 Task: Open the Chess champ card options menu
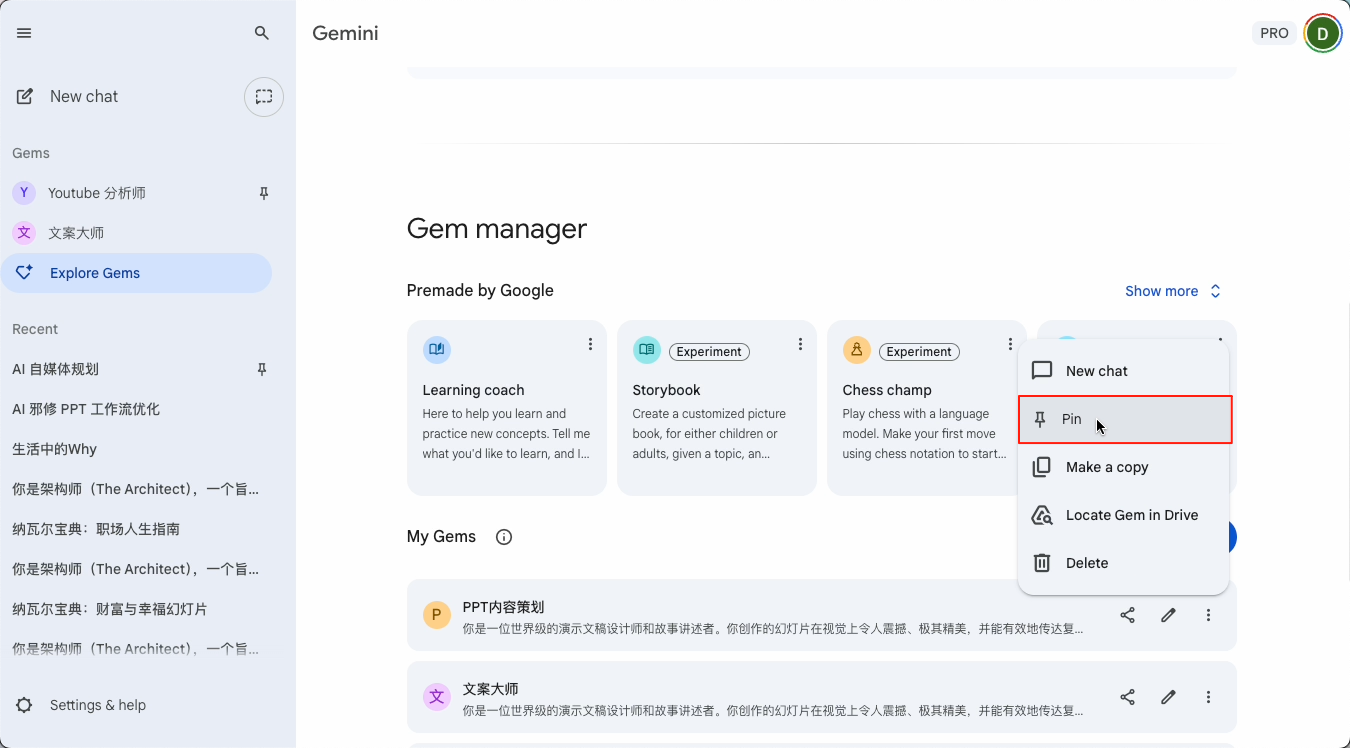point(1010,344)
